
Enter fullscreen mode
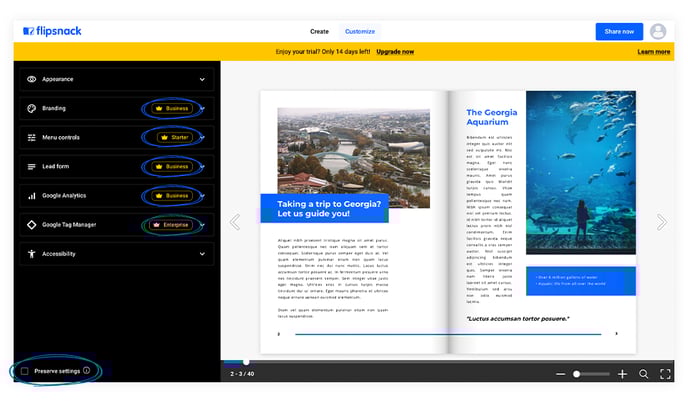click(x=665, y=374)
